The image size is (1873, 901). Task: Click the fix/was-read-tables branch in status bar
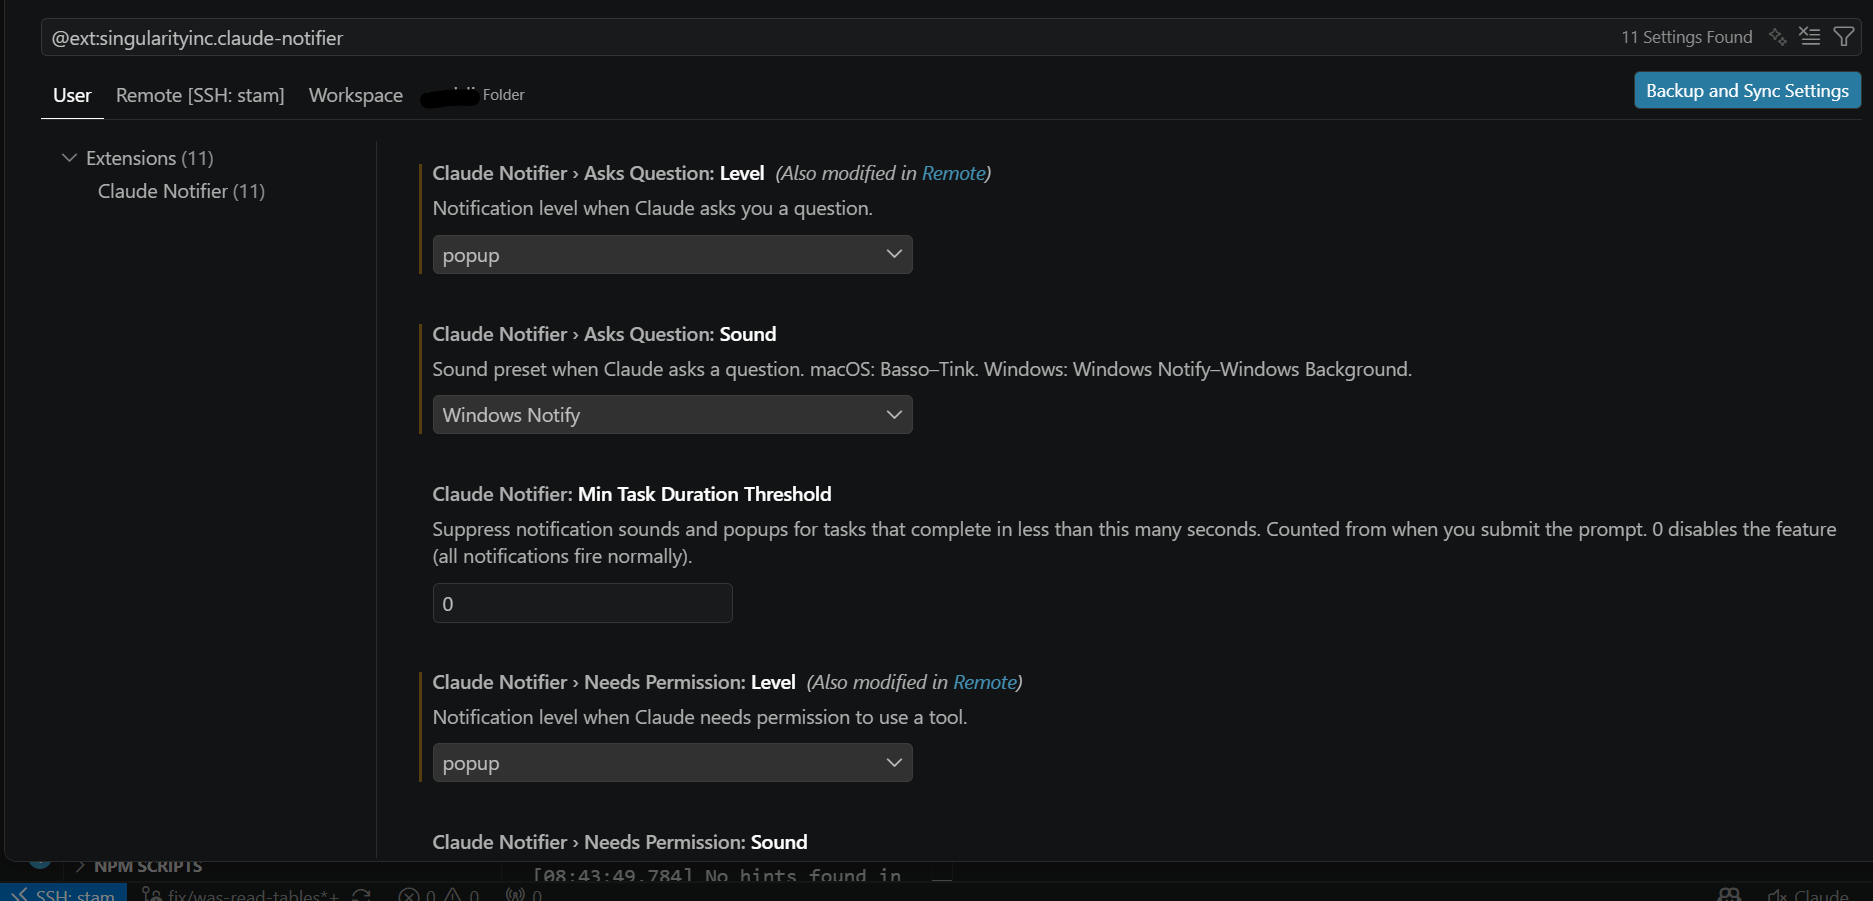(242, 894)
